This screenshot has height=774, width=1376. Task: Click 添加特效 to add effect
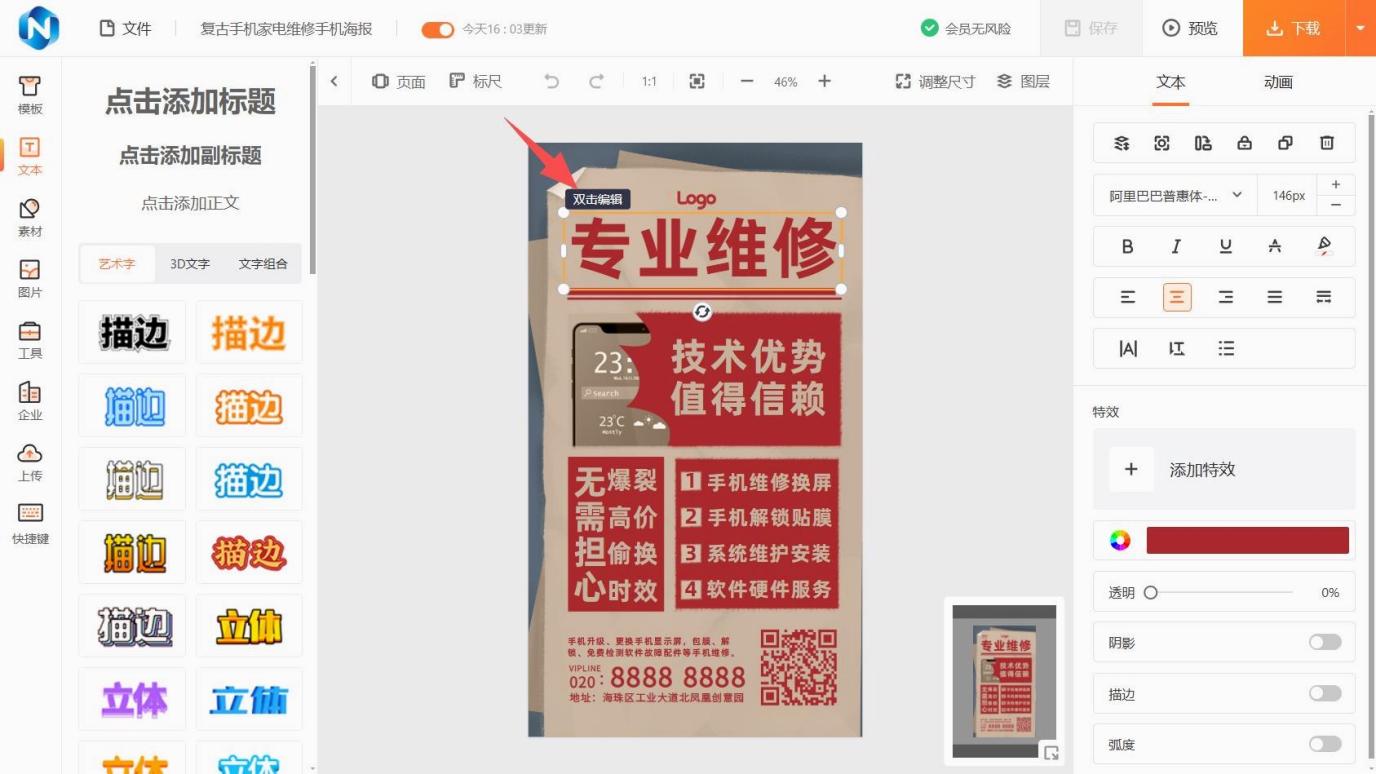click(1201, 469)
